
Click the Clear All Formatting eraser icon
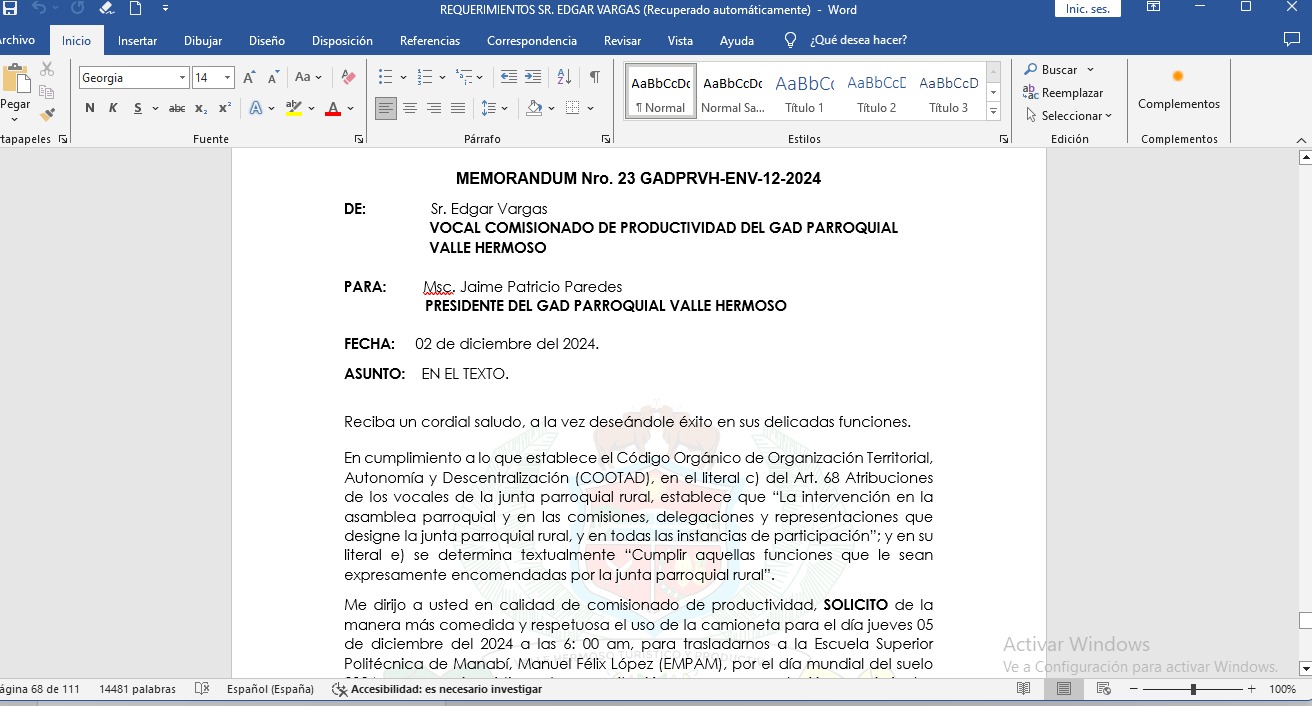pos(348,77)
